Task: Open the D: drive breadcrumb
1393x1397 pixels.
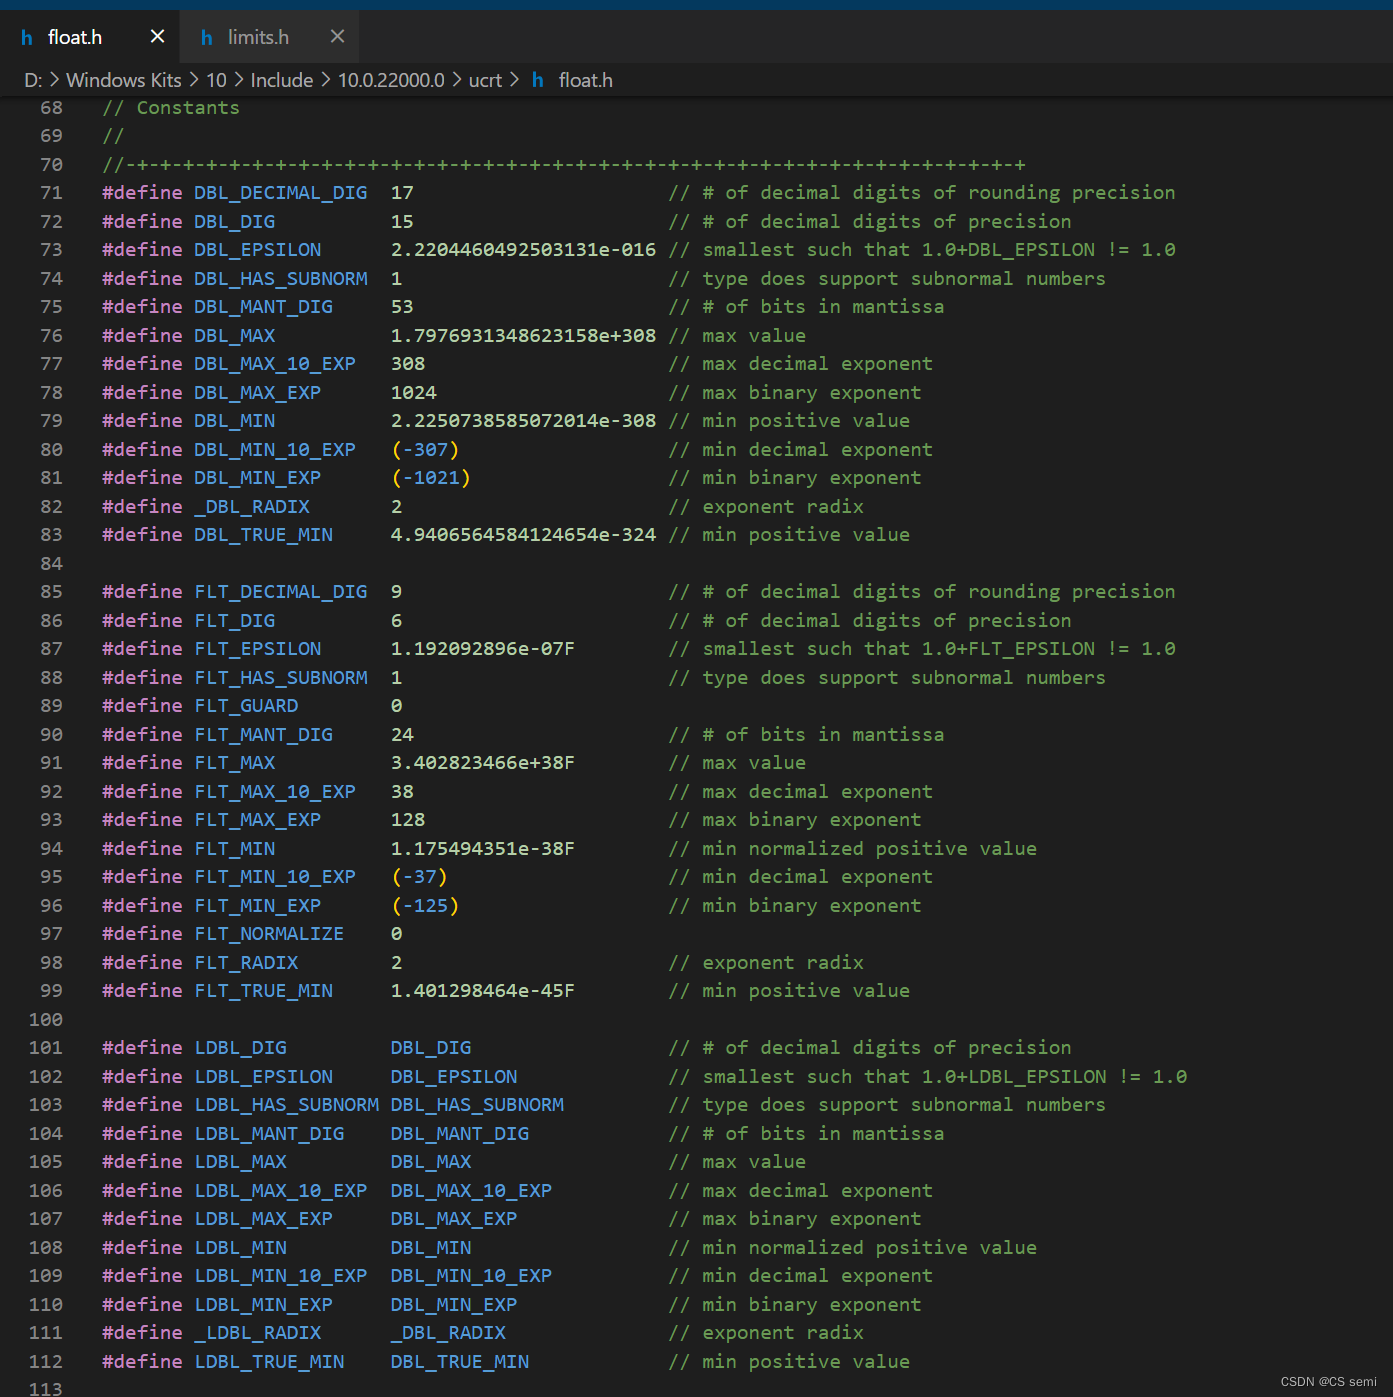Action: pos(33,80)
